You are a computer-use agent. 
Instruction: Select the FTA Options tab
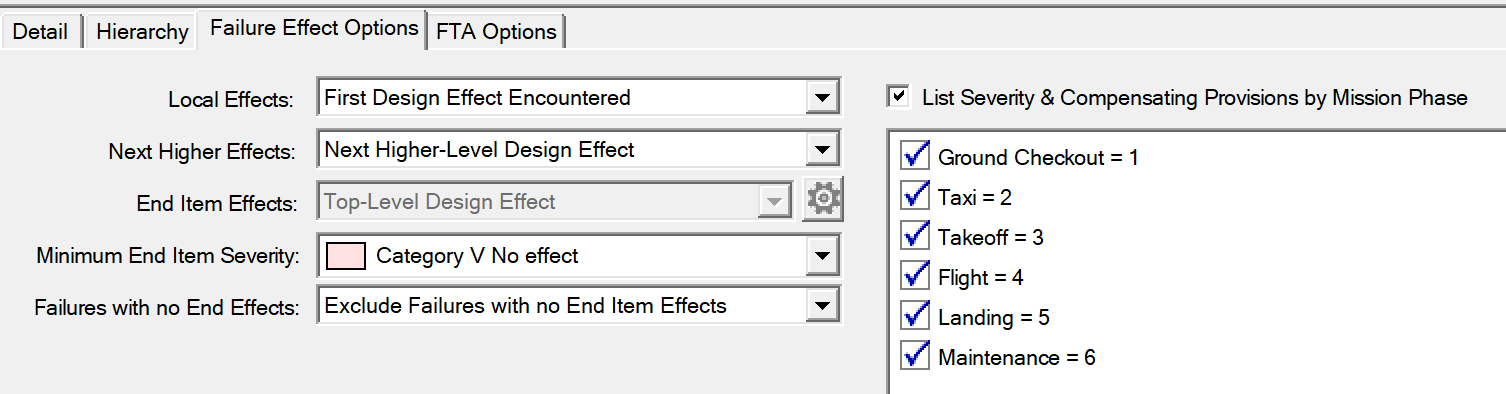click(496, 31)
